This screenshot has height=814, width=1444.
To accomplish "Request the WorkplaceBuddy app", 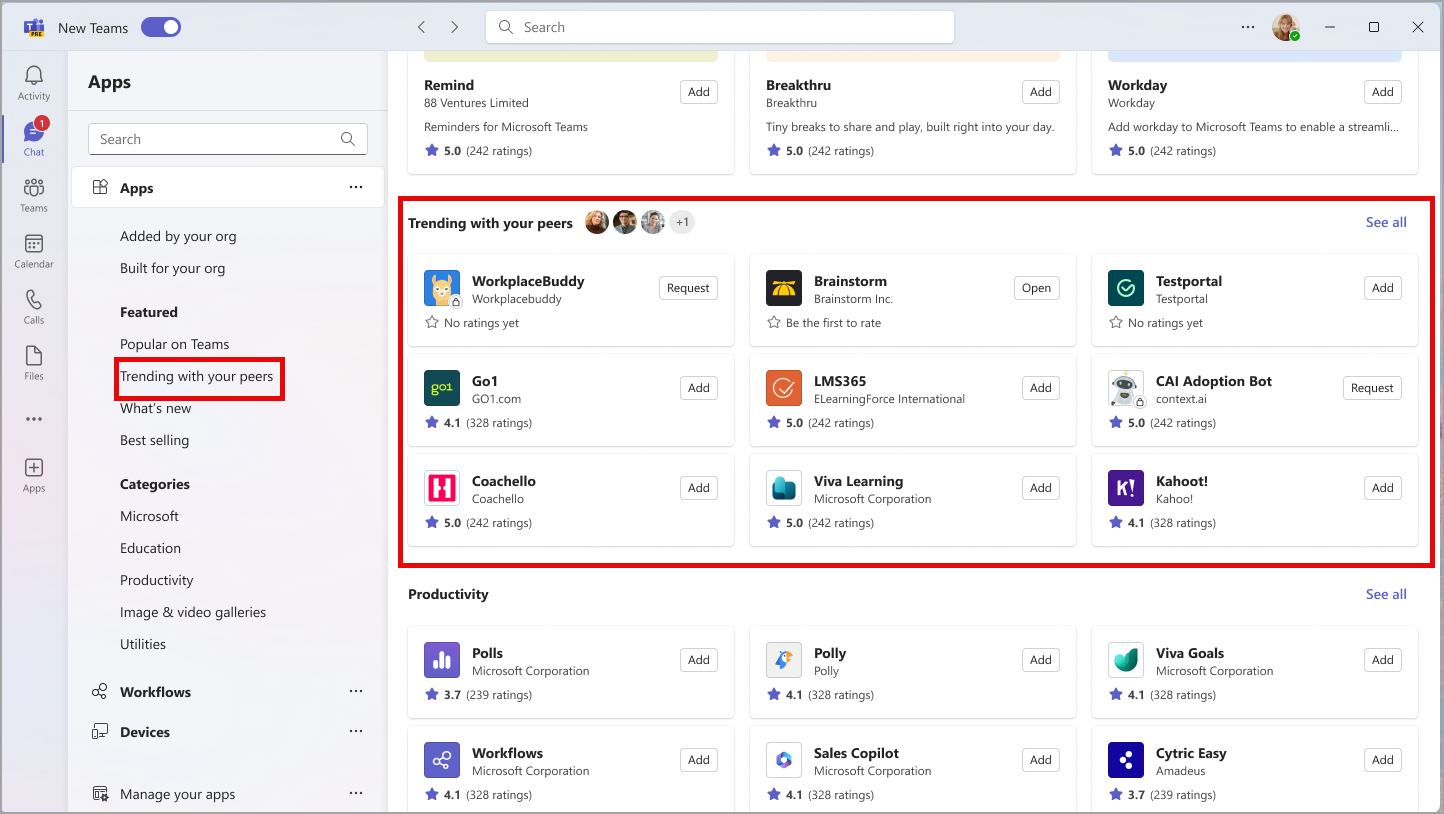I will (x=688, y=288).
